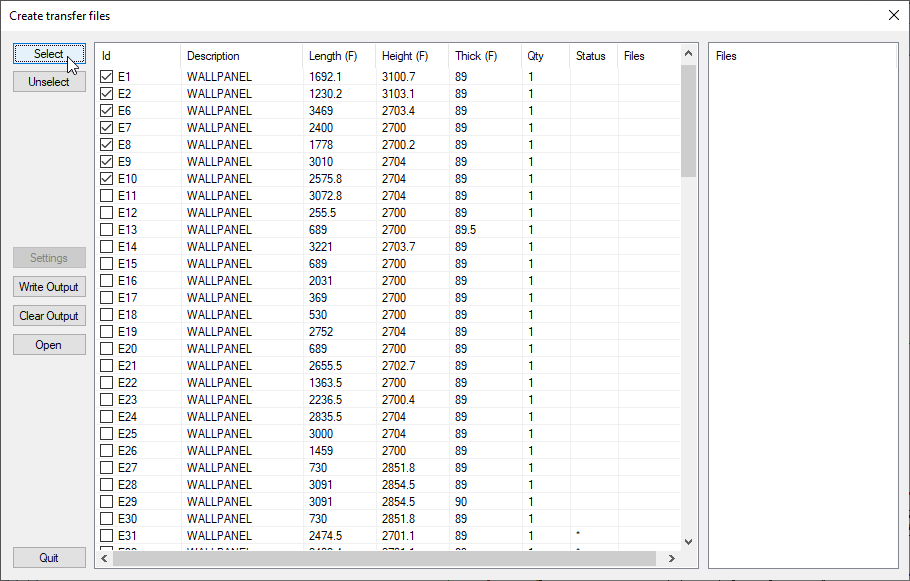Viewport: 910px width, 581px height.
Task: Uncheck the E1 wall panel checkbox
Action: pos(107,77)
